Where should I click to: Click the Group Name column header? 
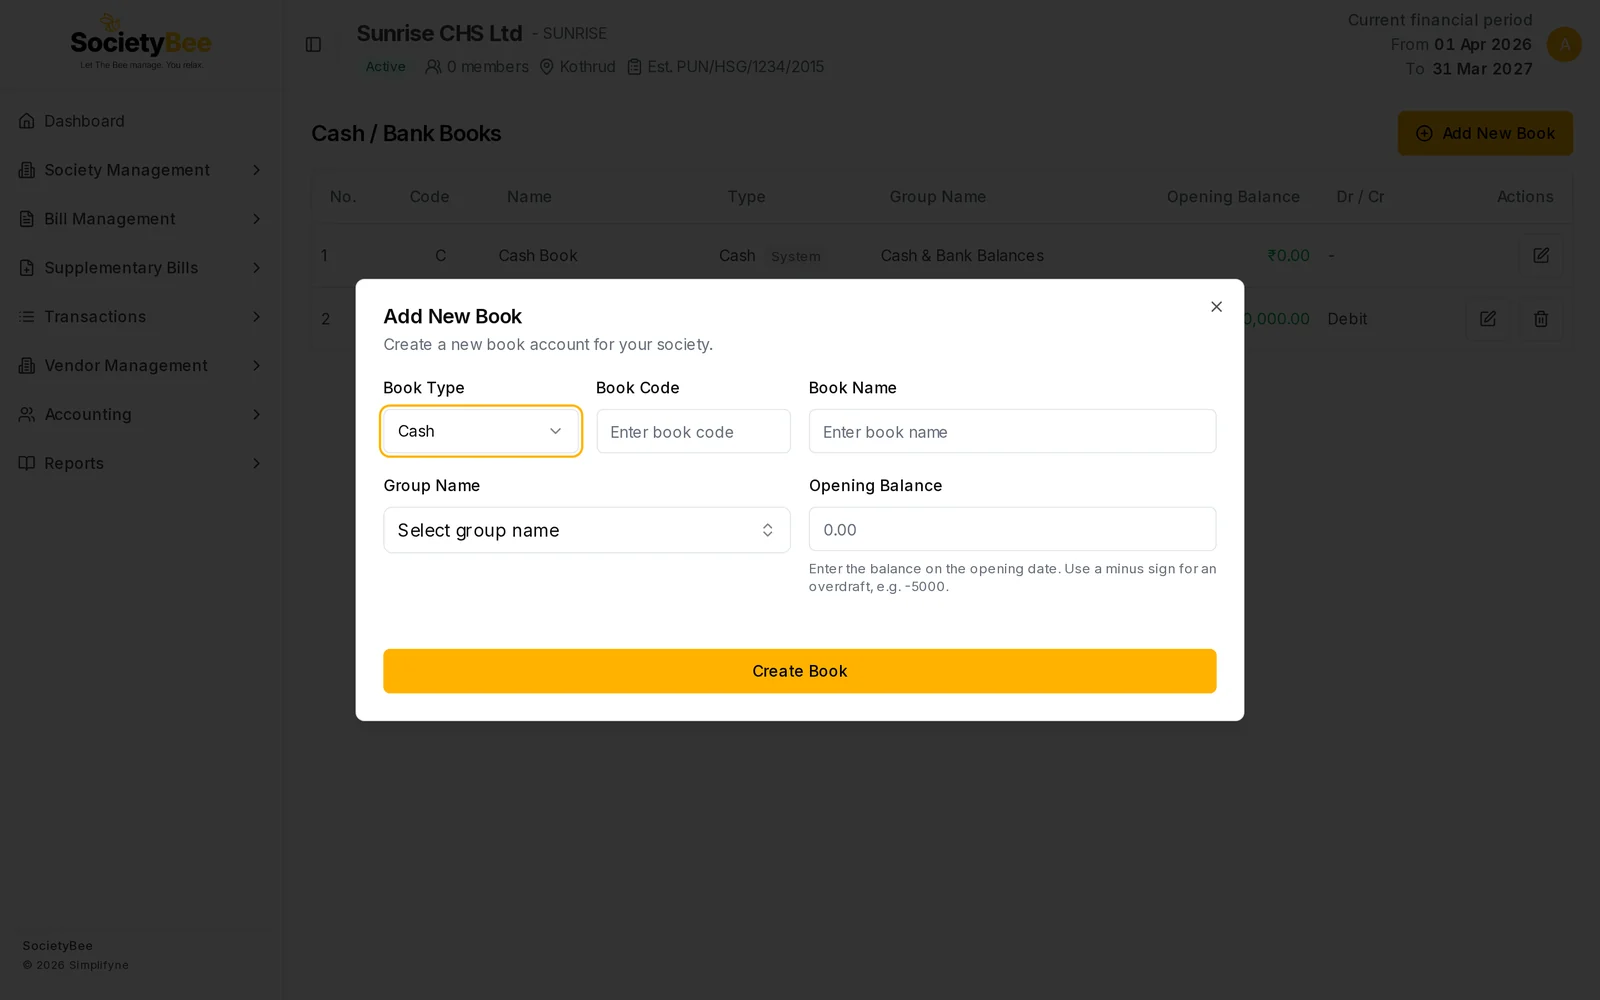(938, 197)
